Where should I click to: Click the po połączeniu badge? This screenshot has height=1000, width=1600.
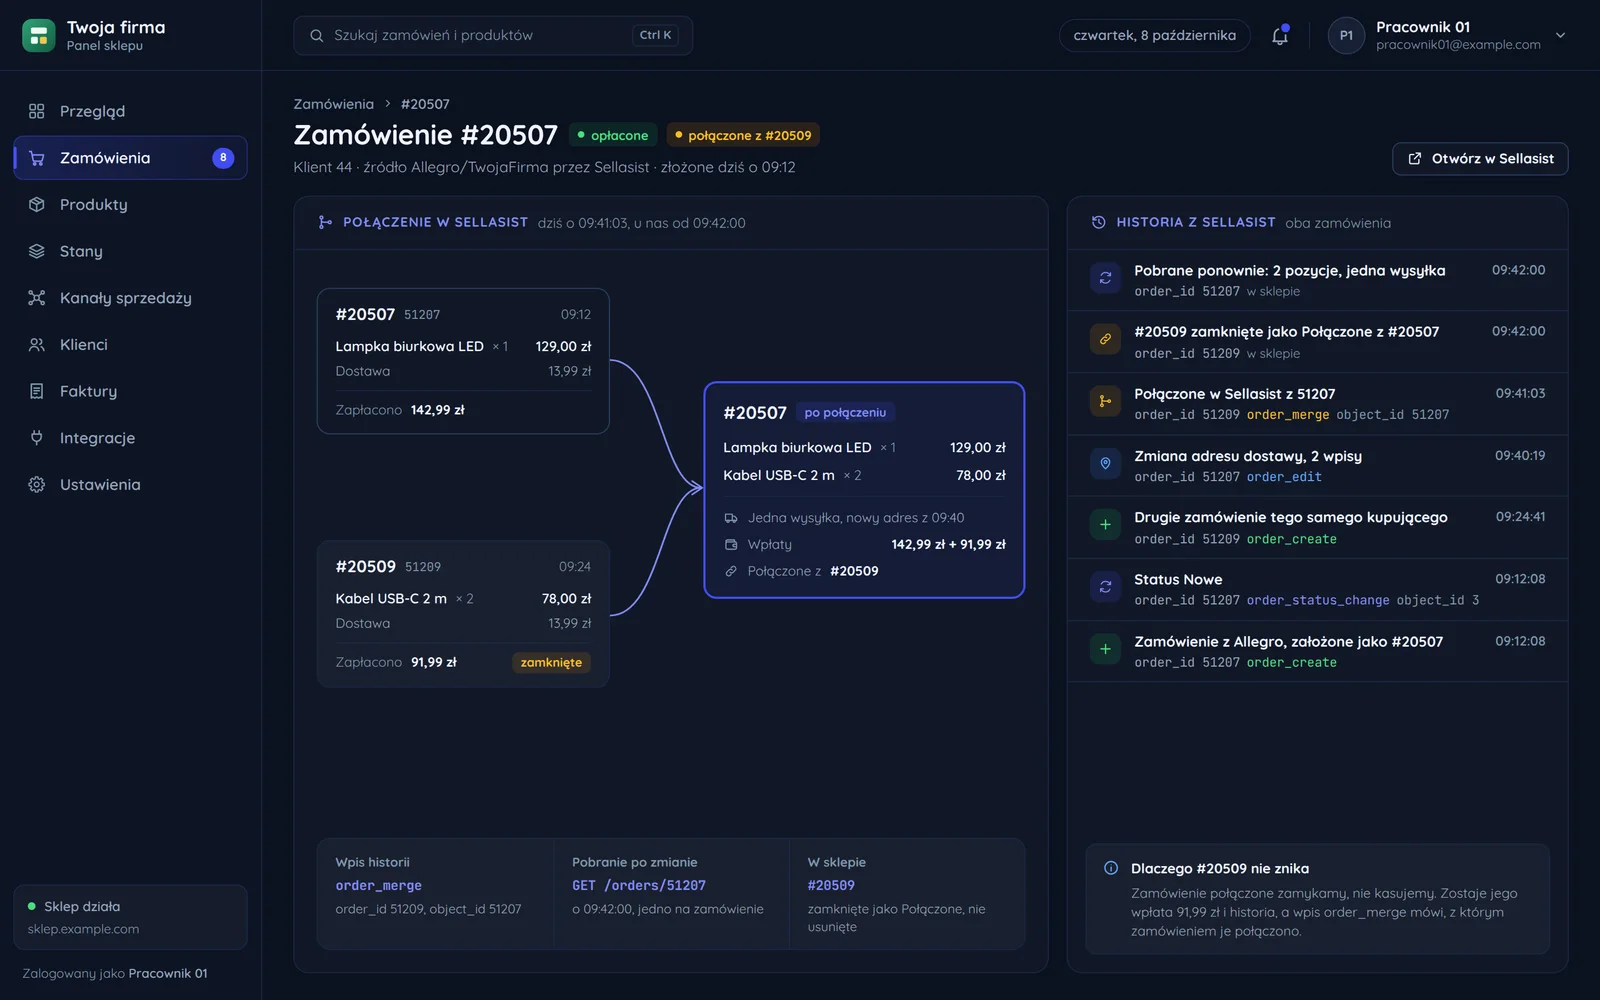pyautogui.click(x=845, y=412)
